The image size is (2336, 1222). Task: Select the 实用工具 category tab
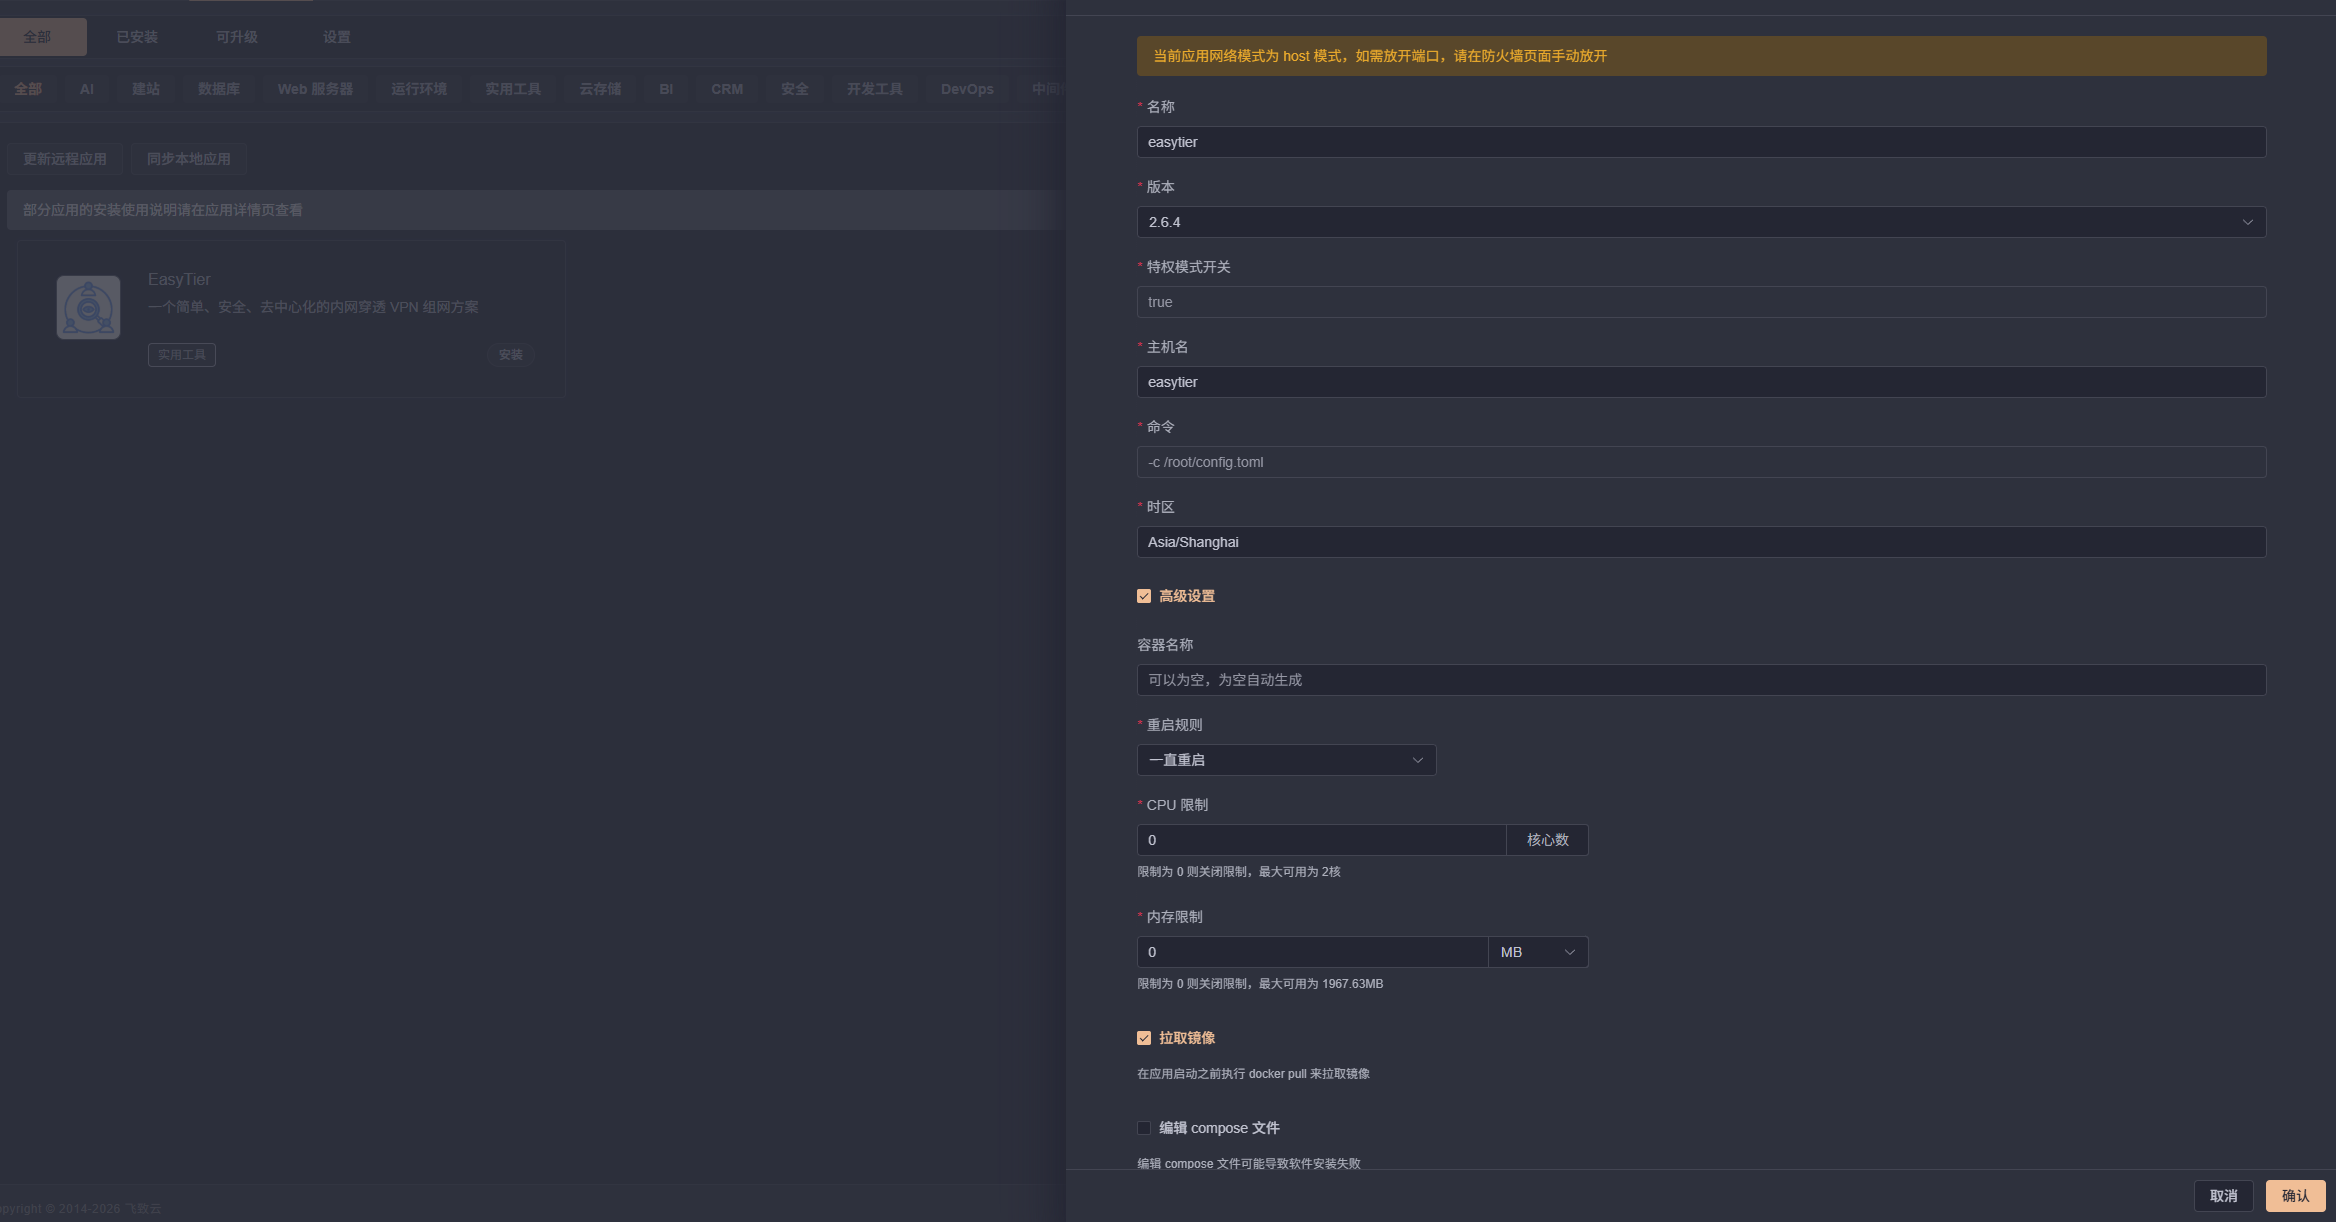(x=513, y=89)
